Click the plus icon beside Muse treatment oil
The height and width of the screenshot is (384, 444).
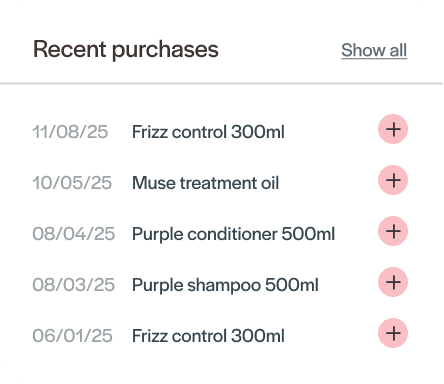(x=393, y=180)
